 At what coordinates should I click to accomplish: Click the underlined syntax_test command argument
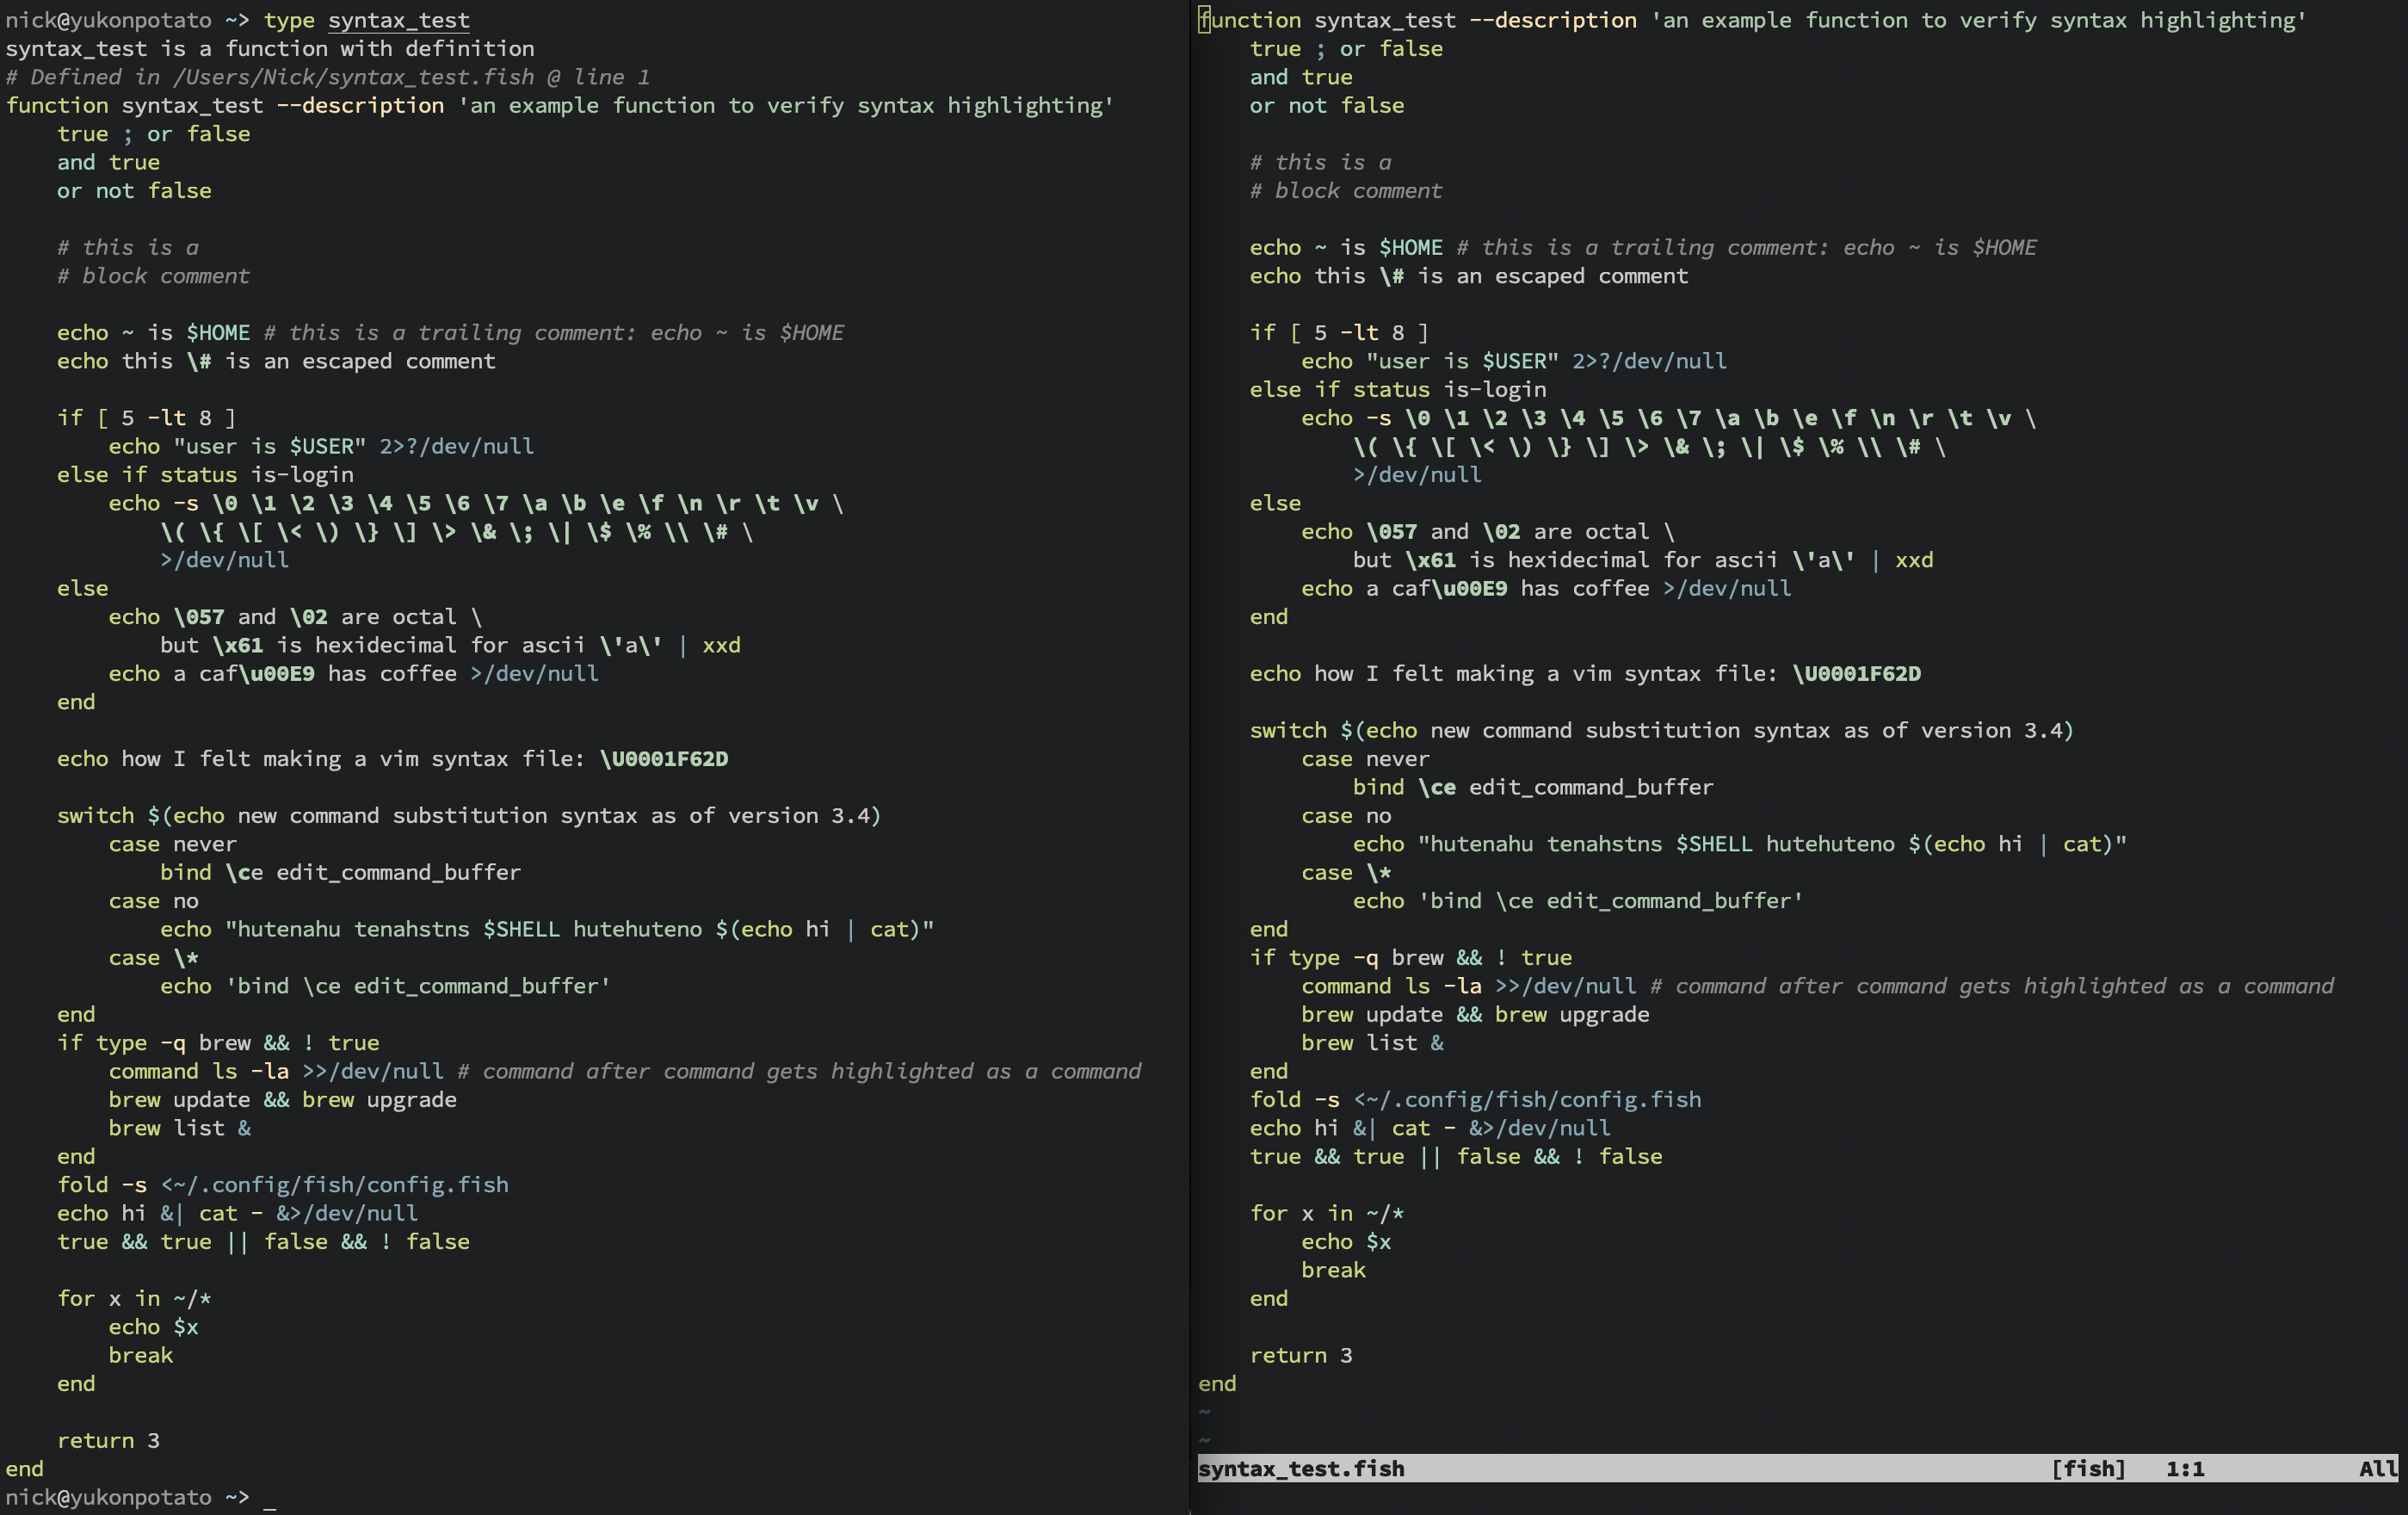click(398, 20)
